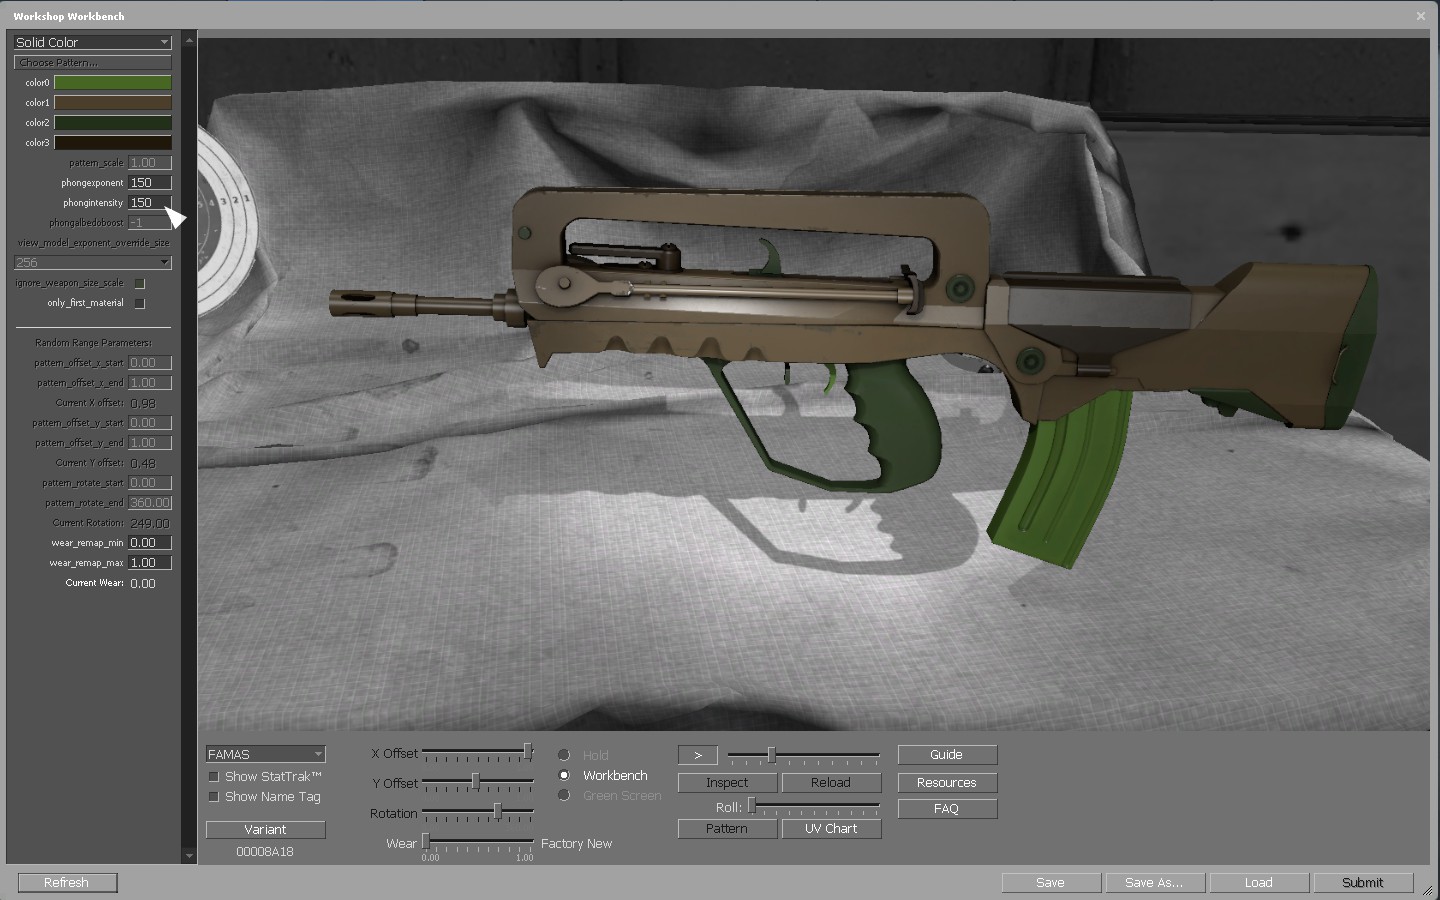Click the pattern_offset_x_start field

(x=150, y=362)
